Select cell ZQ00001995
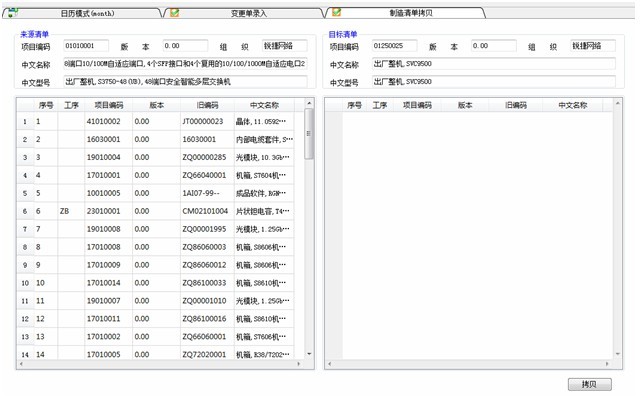 pos(207,229)
